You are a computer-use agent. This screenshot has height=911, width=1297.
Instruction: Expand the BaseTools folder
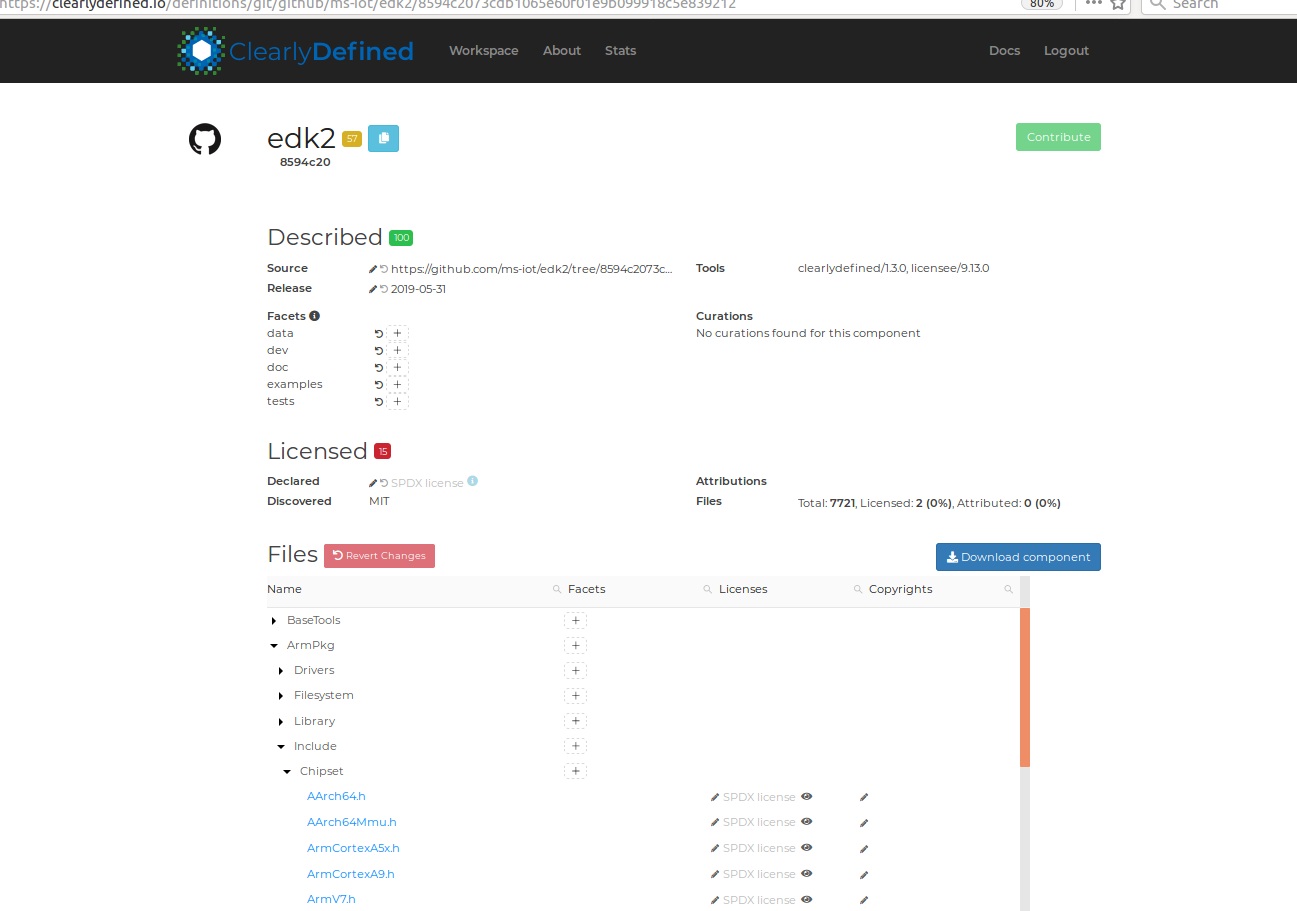[x=274, y=620]
